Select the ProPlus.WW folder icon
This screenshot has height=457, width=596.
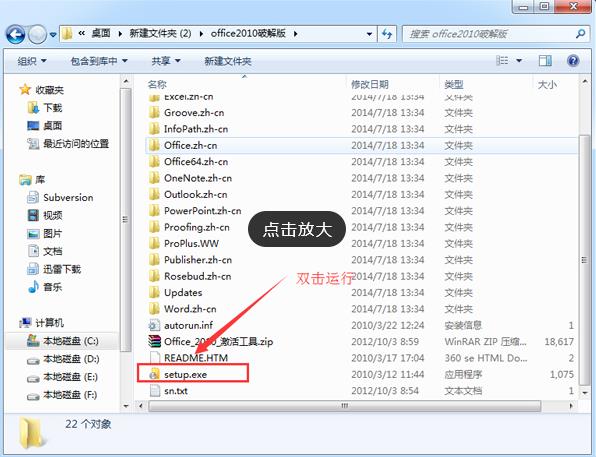tap(154, 243)
